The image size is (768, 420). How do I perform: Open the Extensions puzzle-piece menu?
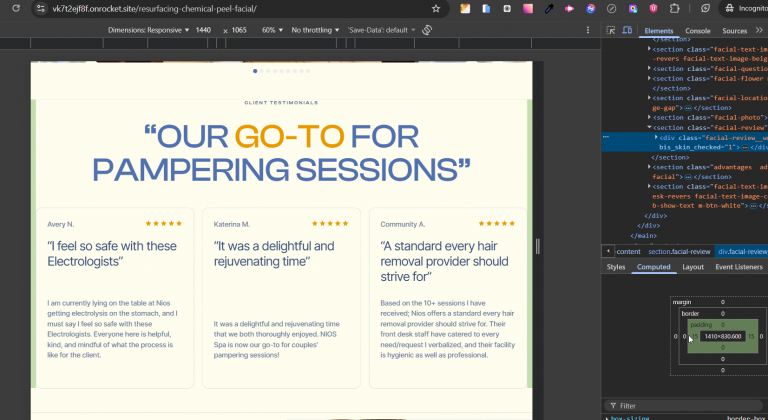click(674, 8)
